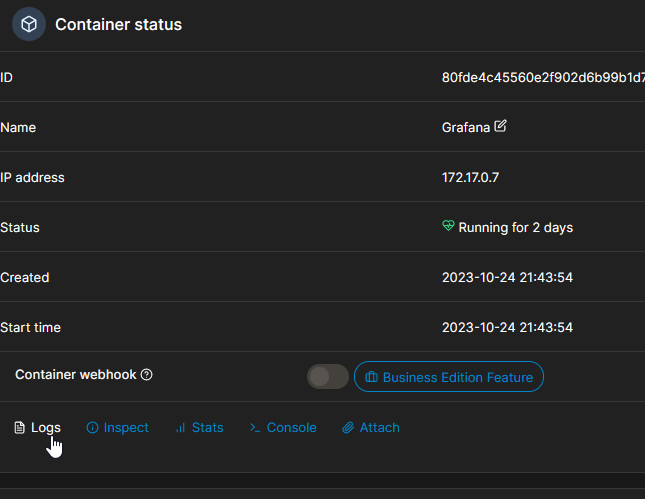Click the Container webhook label
This screenshot has width=645, height=499.
coord(76,375)
